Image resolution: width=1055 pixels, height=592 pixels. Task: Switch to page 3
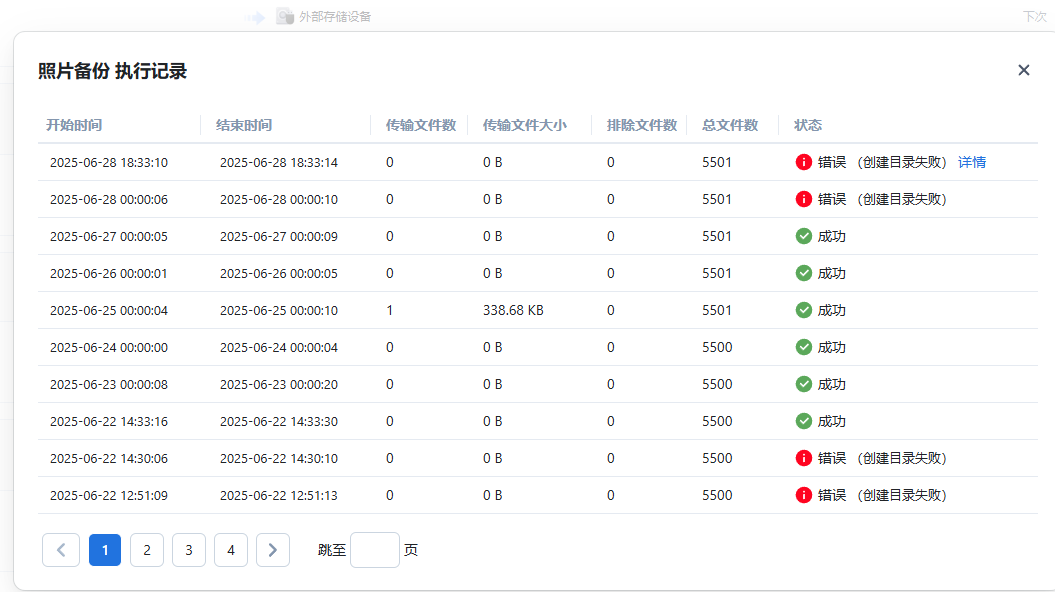[189, 550]
